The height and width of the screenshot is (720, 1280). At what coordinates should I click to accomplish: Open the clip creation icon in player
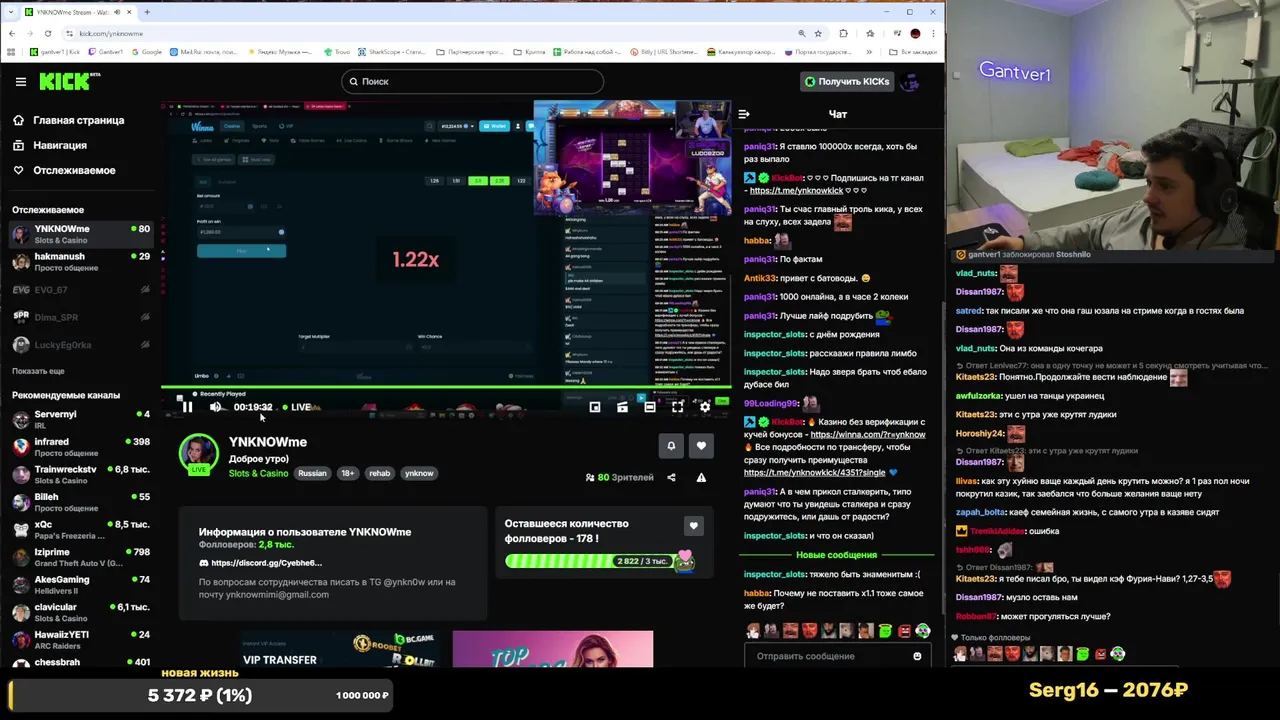622,407
